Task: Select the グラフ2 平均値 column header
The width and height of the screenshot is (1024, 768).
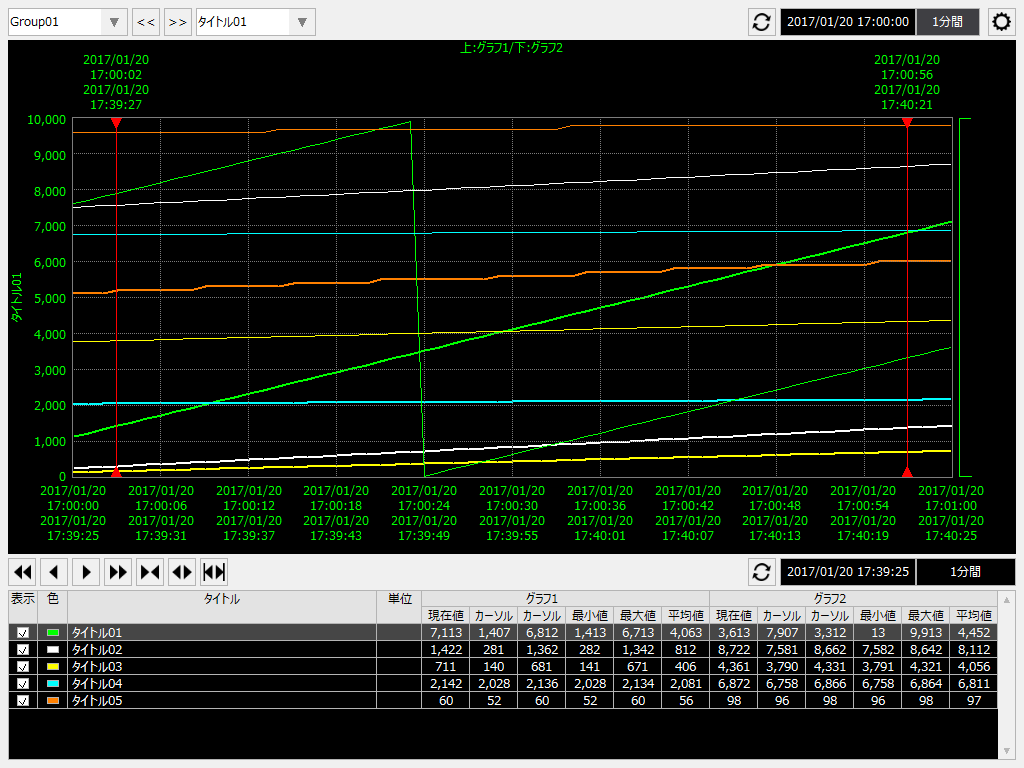Action: (976, 614)
